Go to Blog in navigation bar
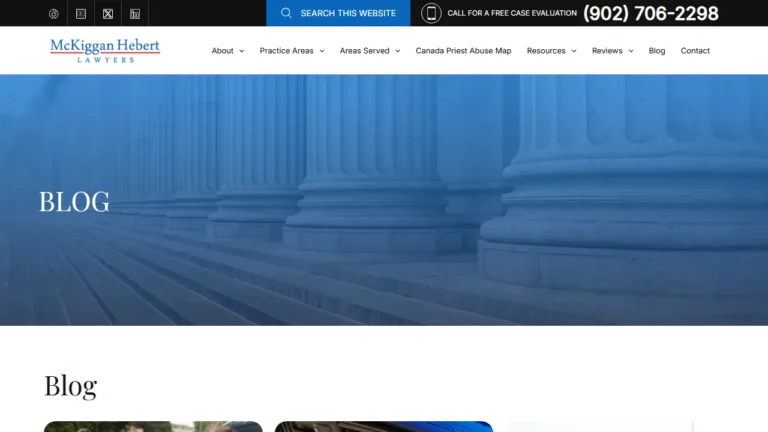The height and width of the screenshot is (432, 768). point(657,50)
